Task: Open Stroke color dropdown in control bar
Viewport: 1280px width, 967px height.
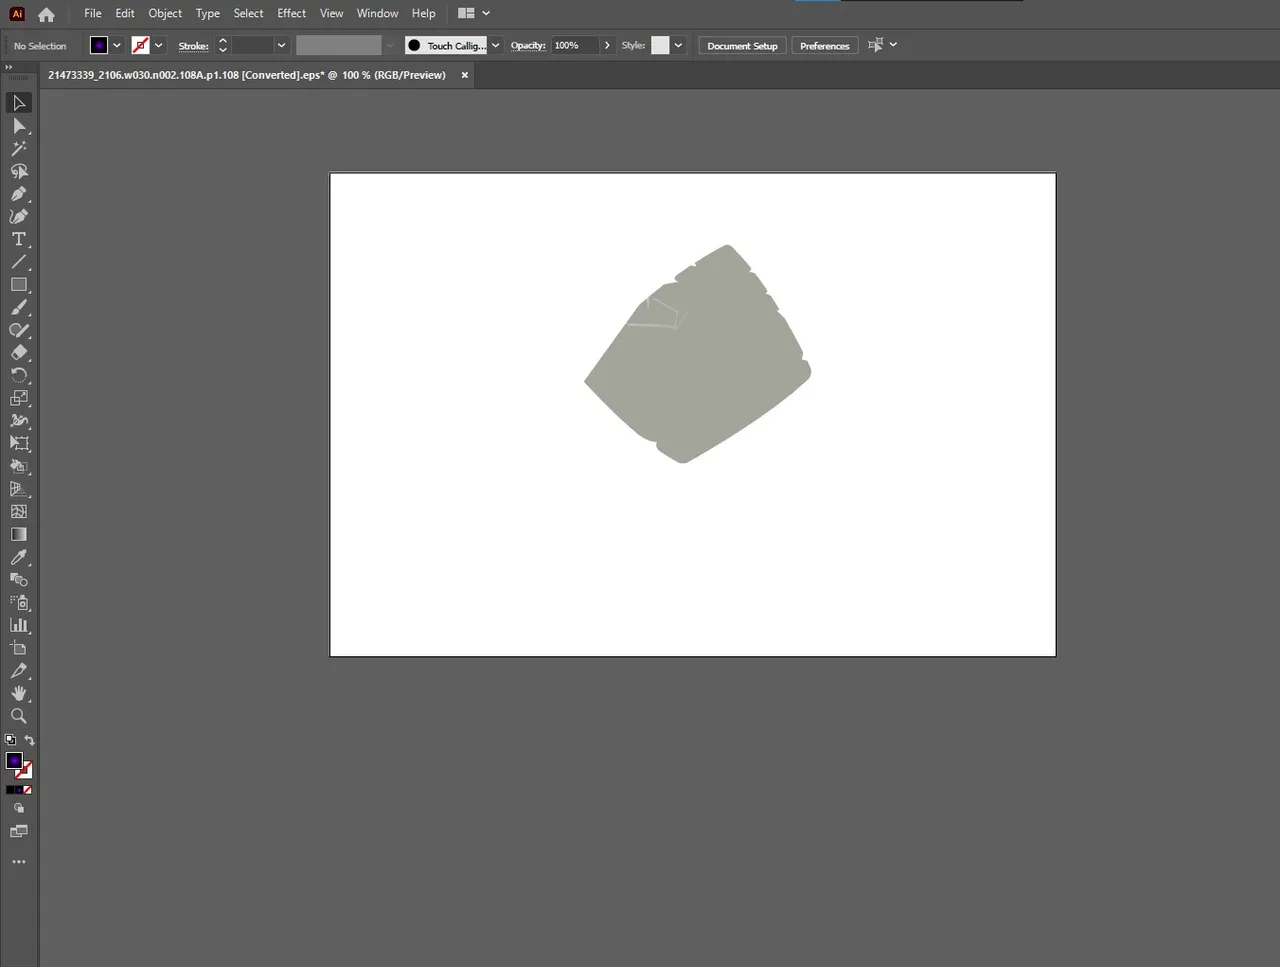Action: pyautogui.click(x=159, y=45)
